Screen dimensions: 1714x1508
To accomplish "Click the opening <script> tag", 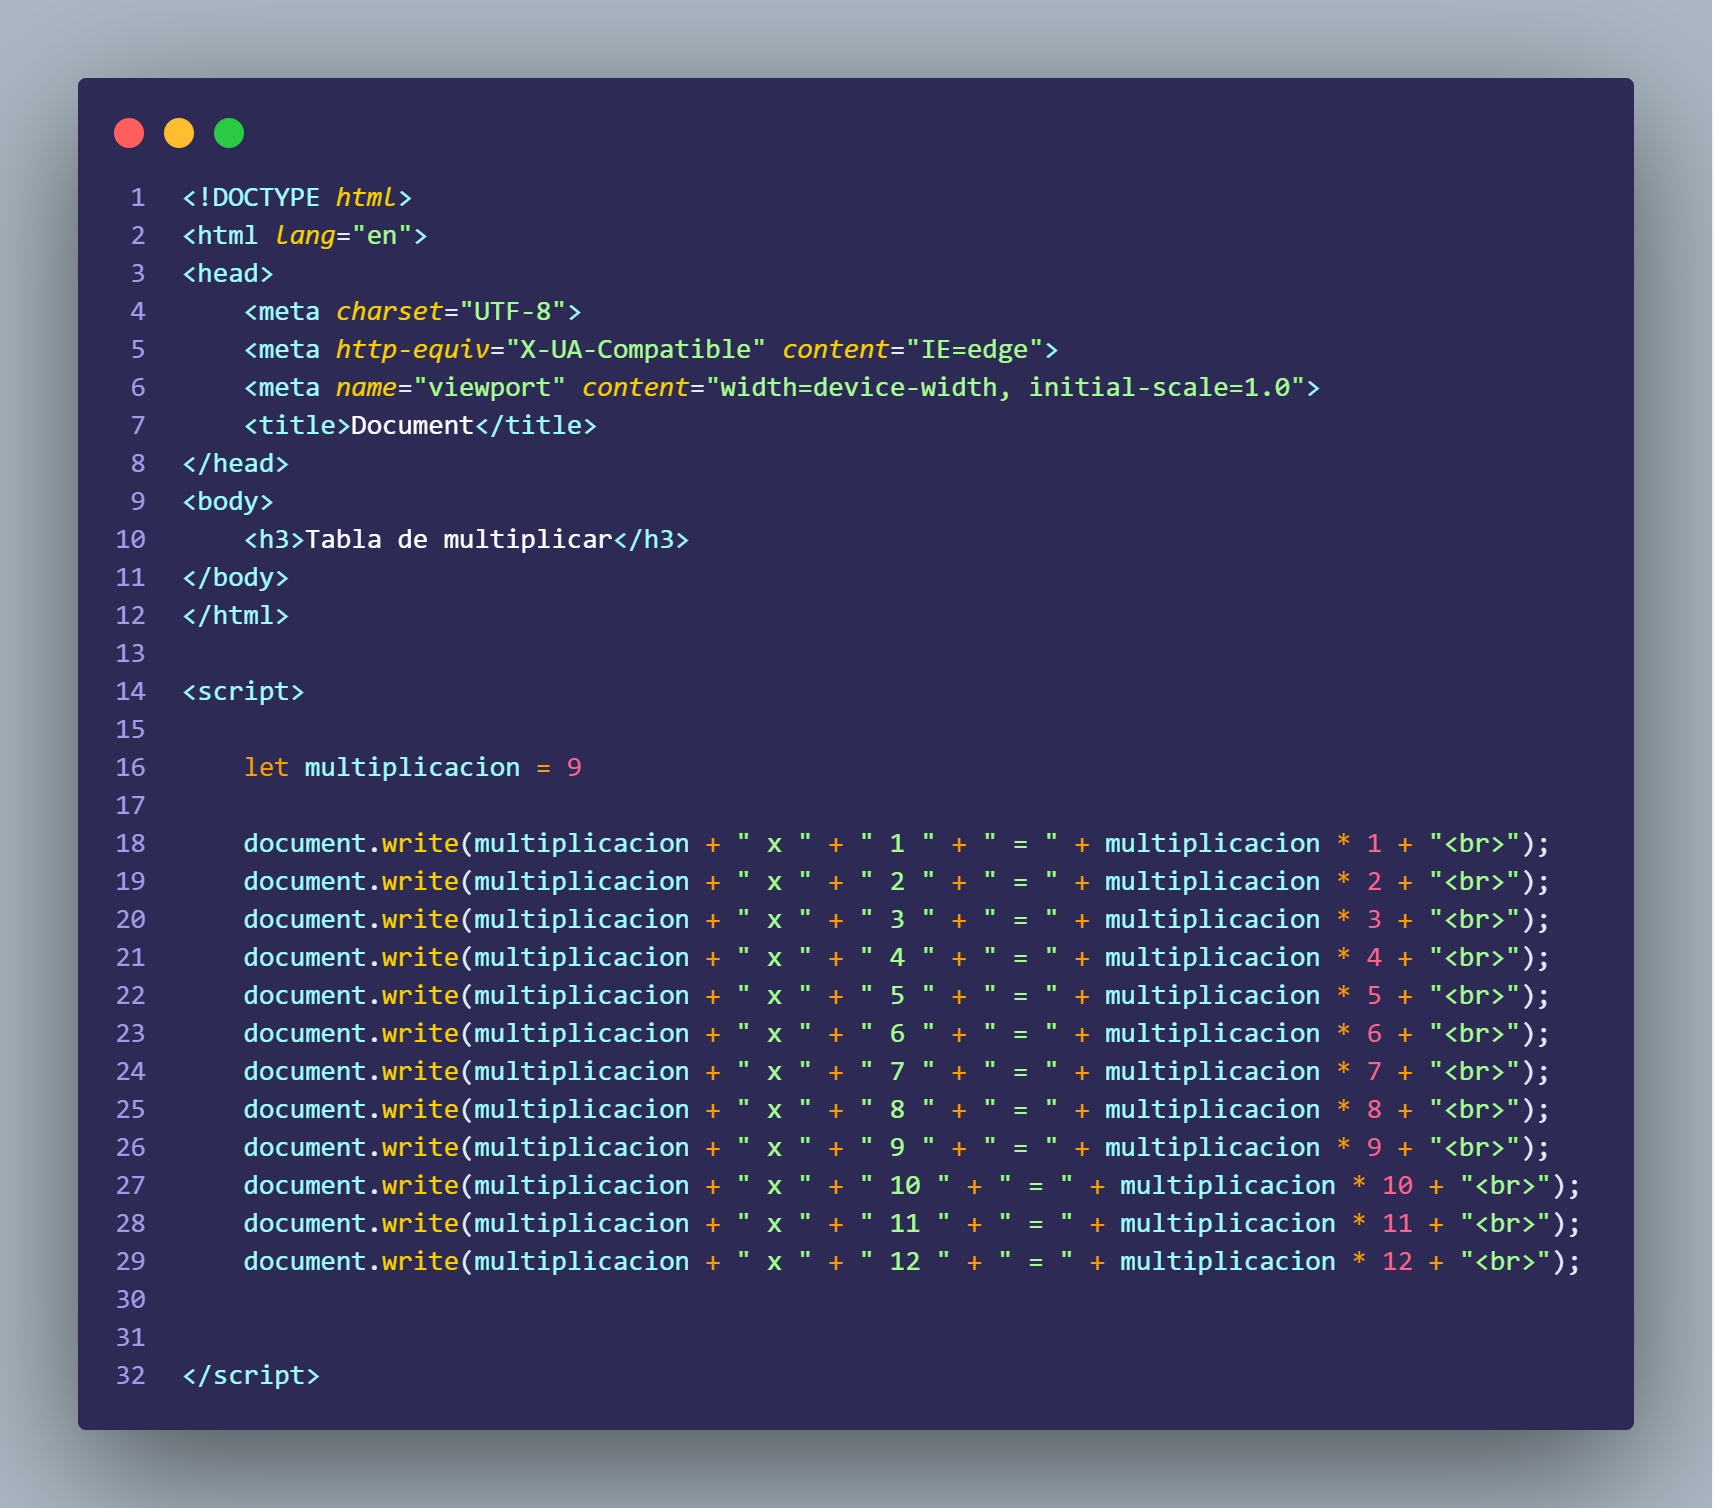I will point(243,691).
